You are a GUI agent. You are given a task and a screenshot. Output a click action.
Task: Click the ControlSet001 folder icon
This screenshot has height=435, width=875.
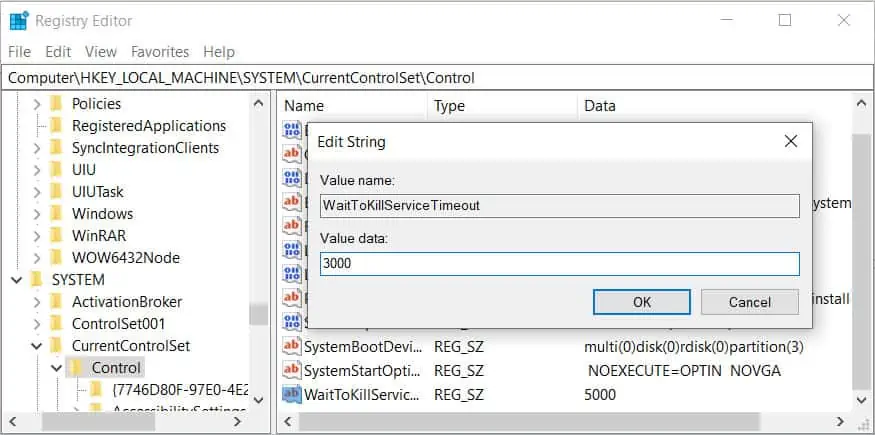tap(56, 324)
